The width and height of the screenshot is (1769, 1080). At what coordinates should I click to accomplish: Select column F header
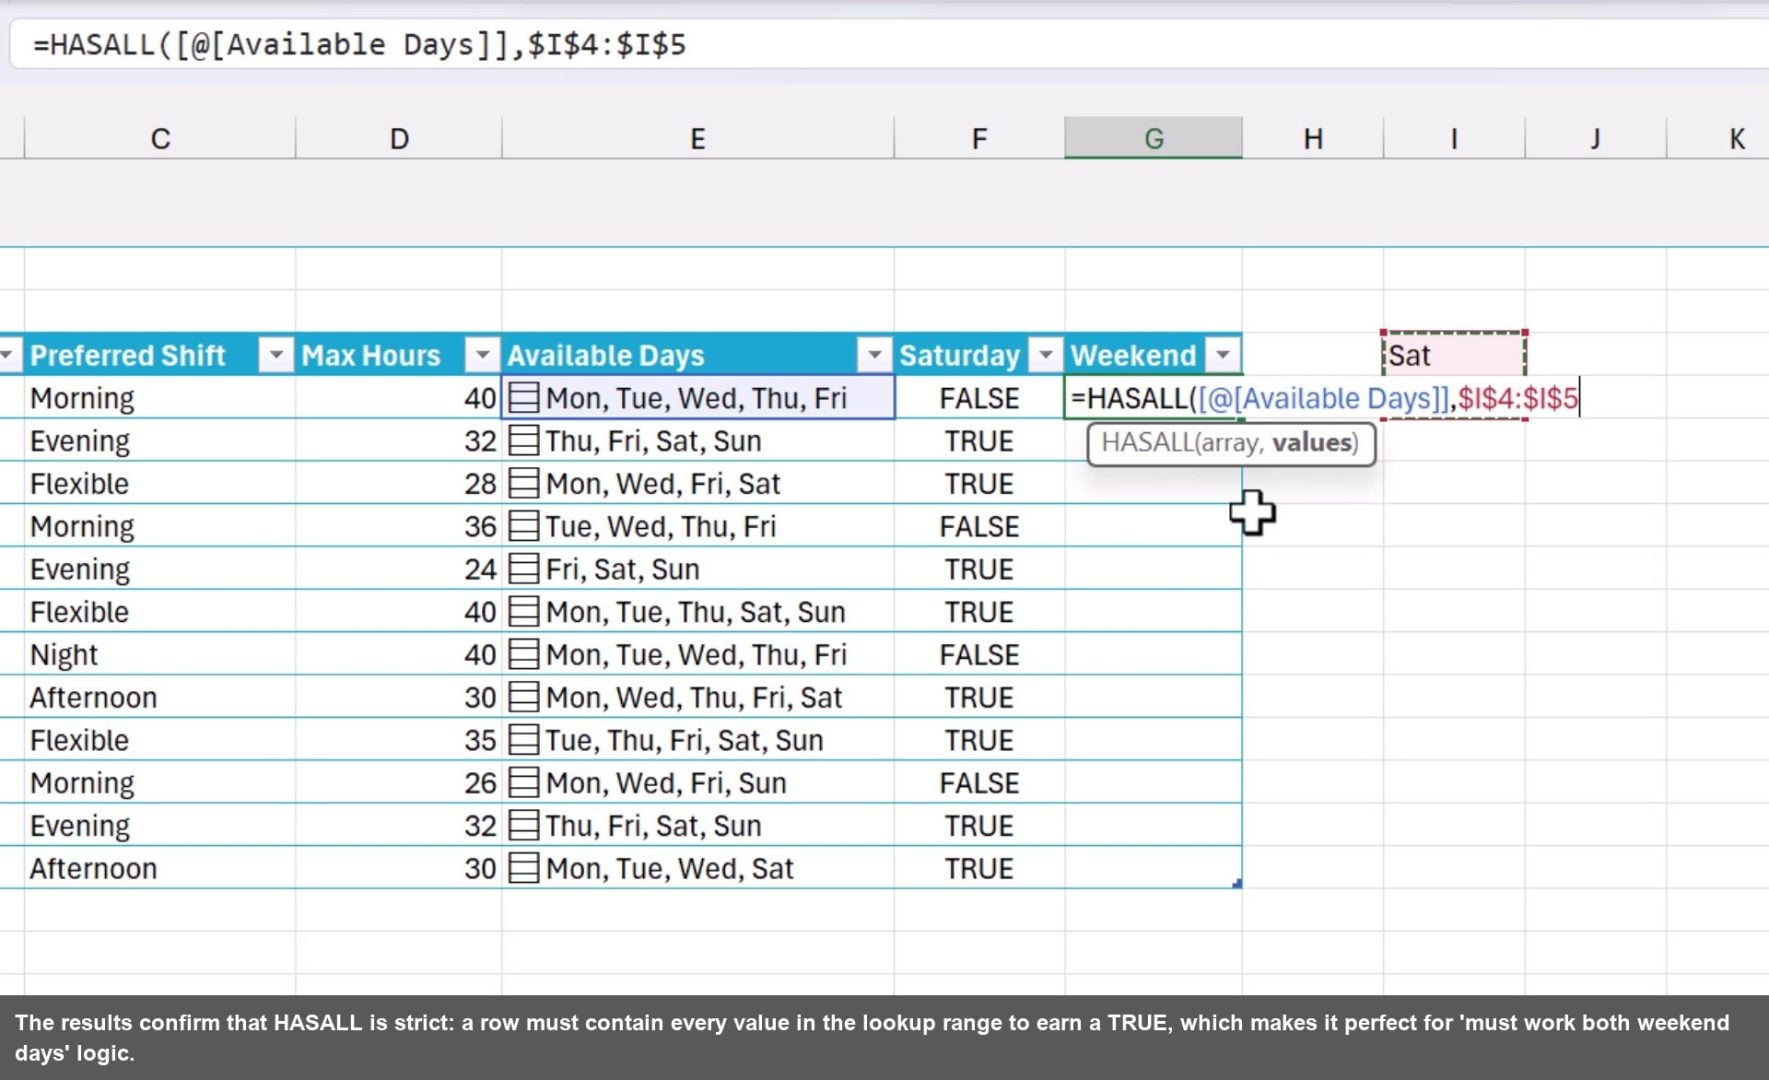(x=979, y=138)
